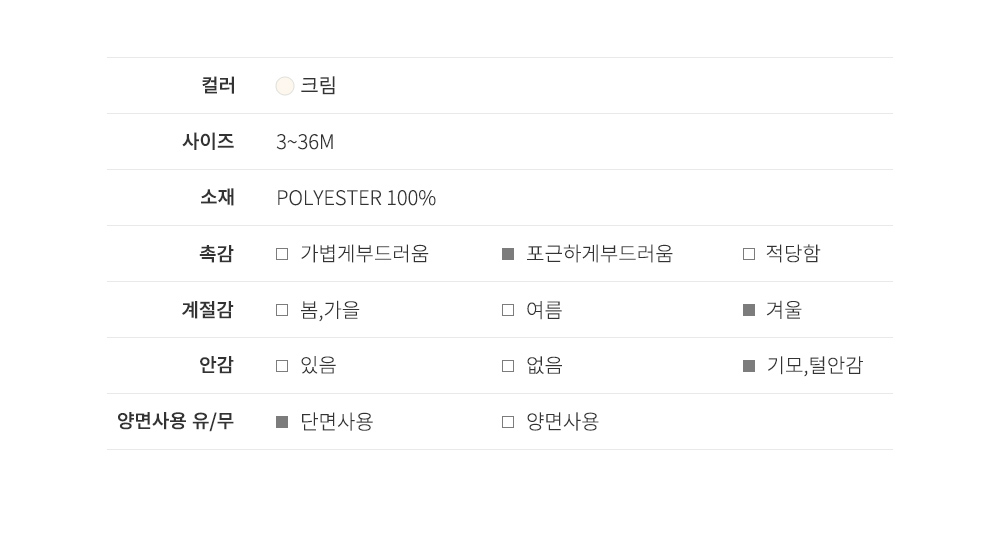The width and height of the screenshot is (1000, 536).
Task: Click the 양면사용 유/무 row label
Action: point(175,422)
